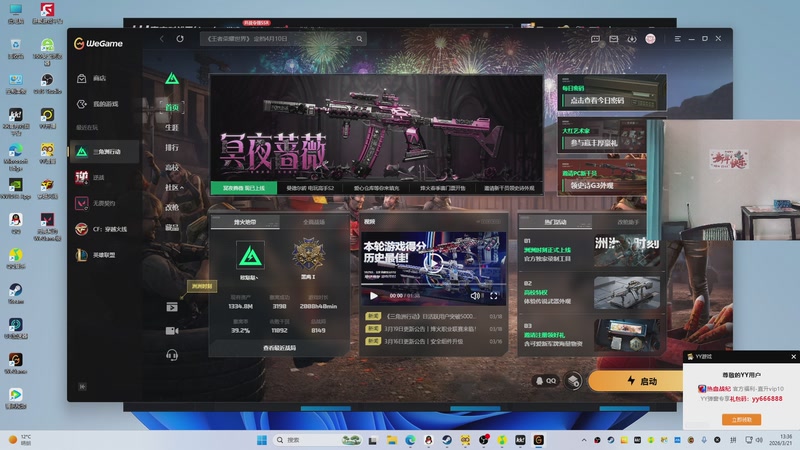Open the mail inbox icon in WeGame header

[614, 39]
